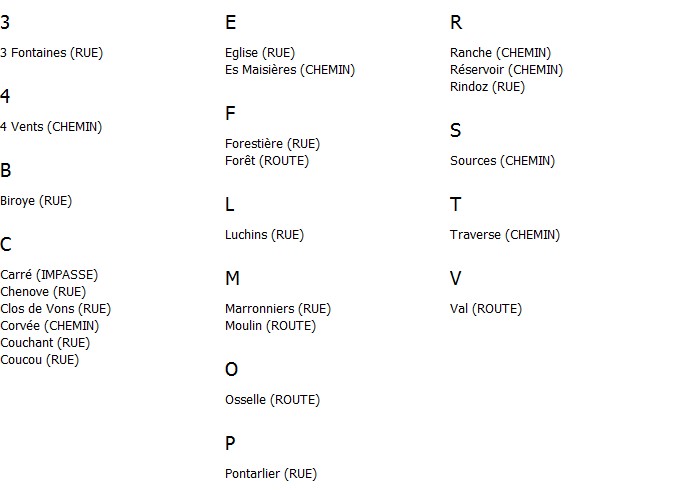Open Carré (IMPASSE) street entry
This screenshot has height=490, width=675.
49,275
